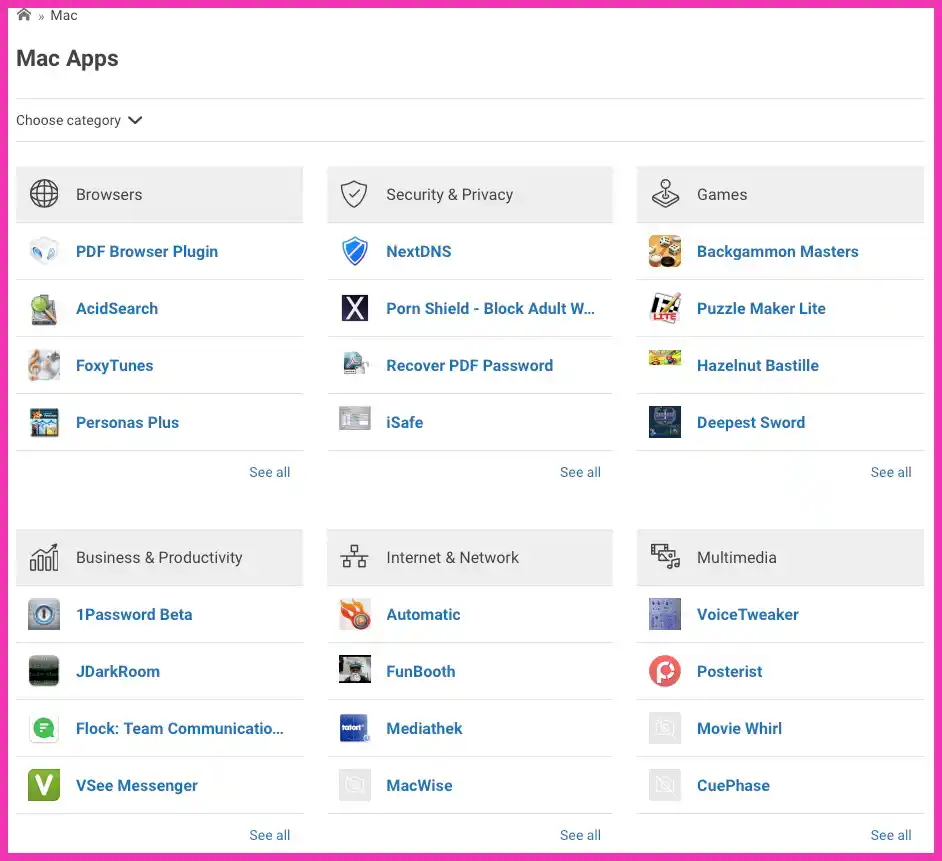Open the Posterist app link
This screenshot has width=942, height=861.
coord(729,671)
